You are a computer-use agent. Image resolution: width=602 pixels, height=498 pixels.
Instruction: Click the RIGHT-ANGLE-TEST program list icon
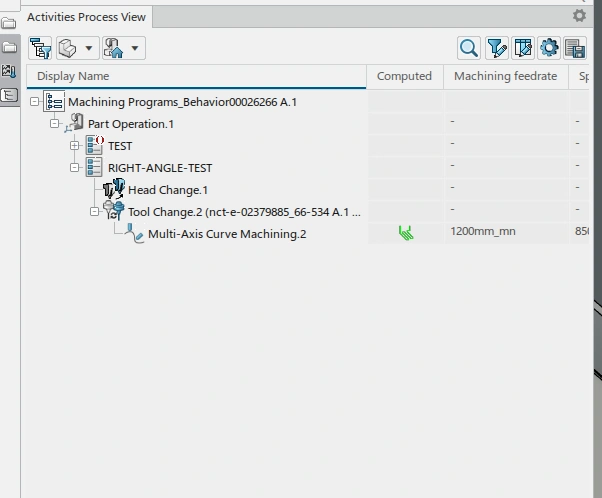pyautogui.click(x=94, y=167)
